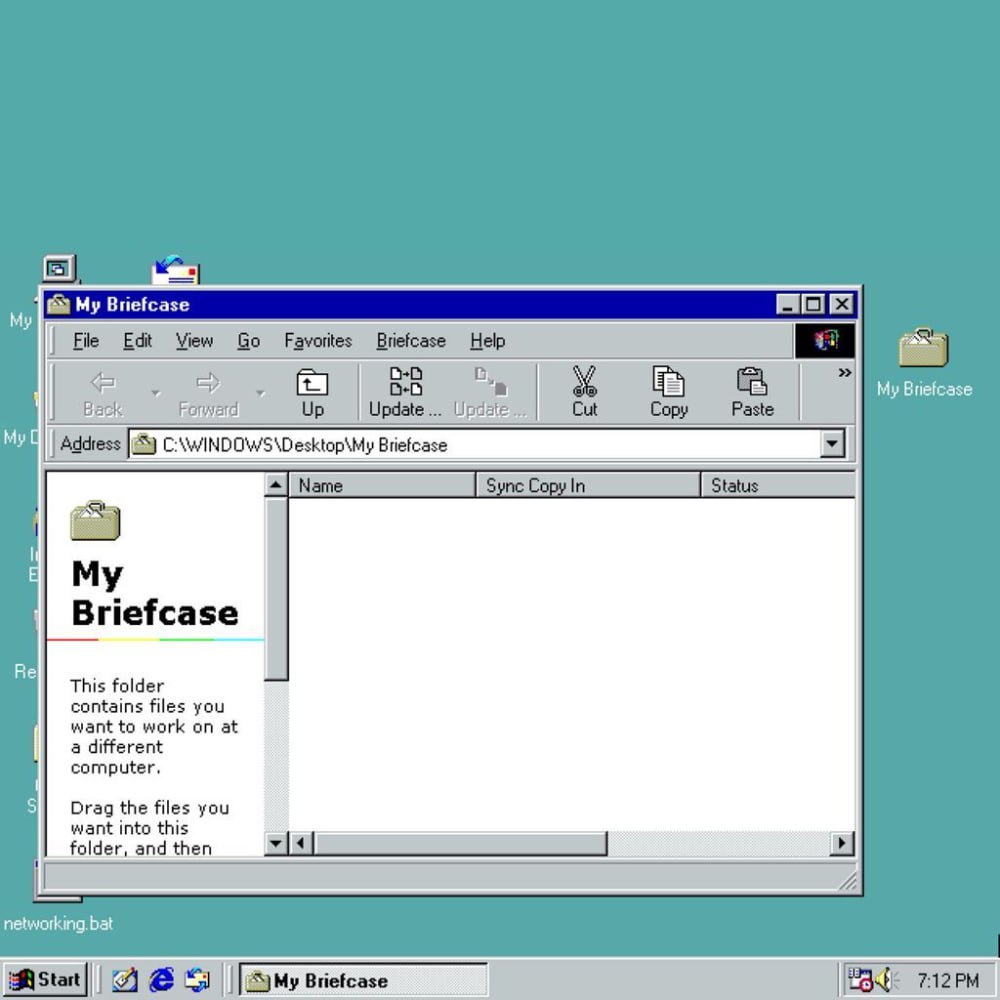Open the Back history dropdown arrow
This screenshot has width=1000, height=1000.
tap(156, 393)
